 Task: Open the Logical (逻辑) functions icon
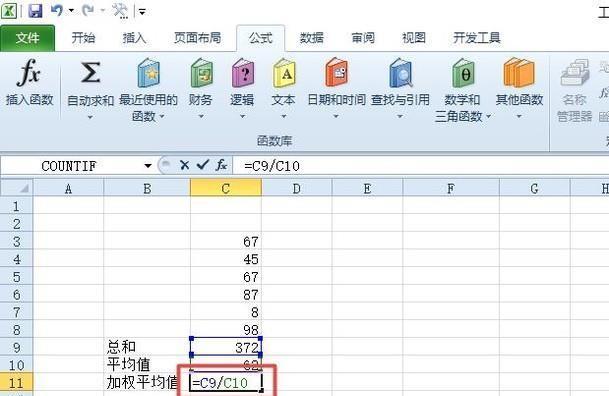[243, 73]
